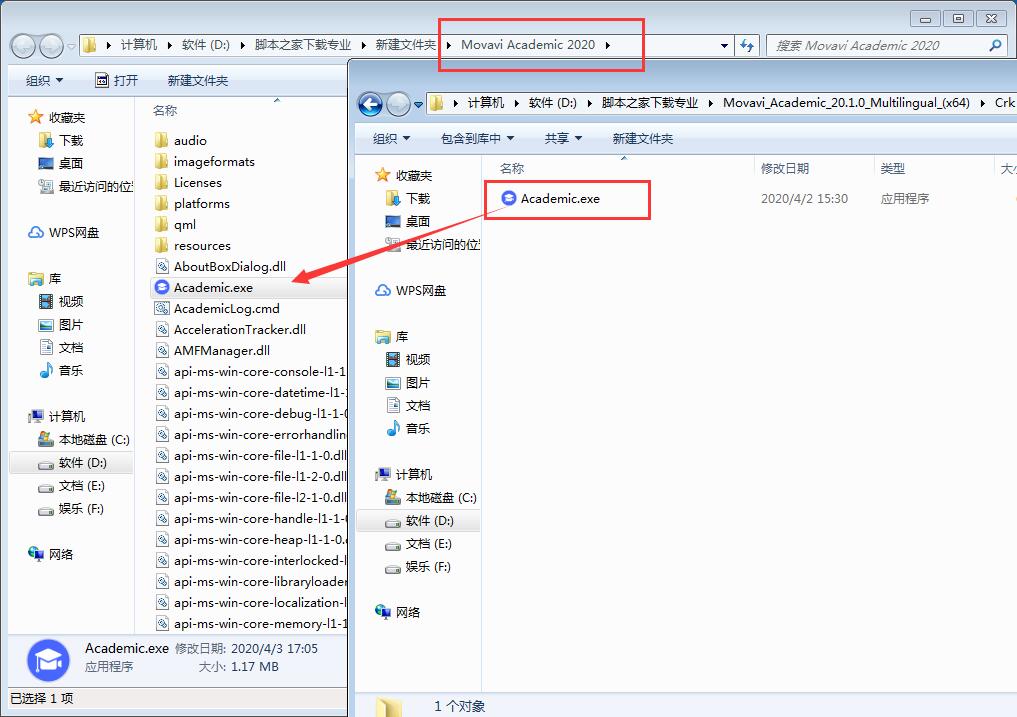Sort by 修改日期 column header
This screenshot has height=717, width=1017.
(785, 169)
